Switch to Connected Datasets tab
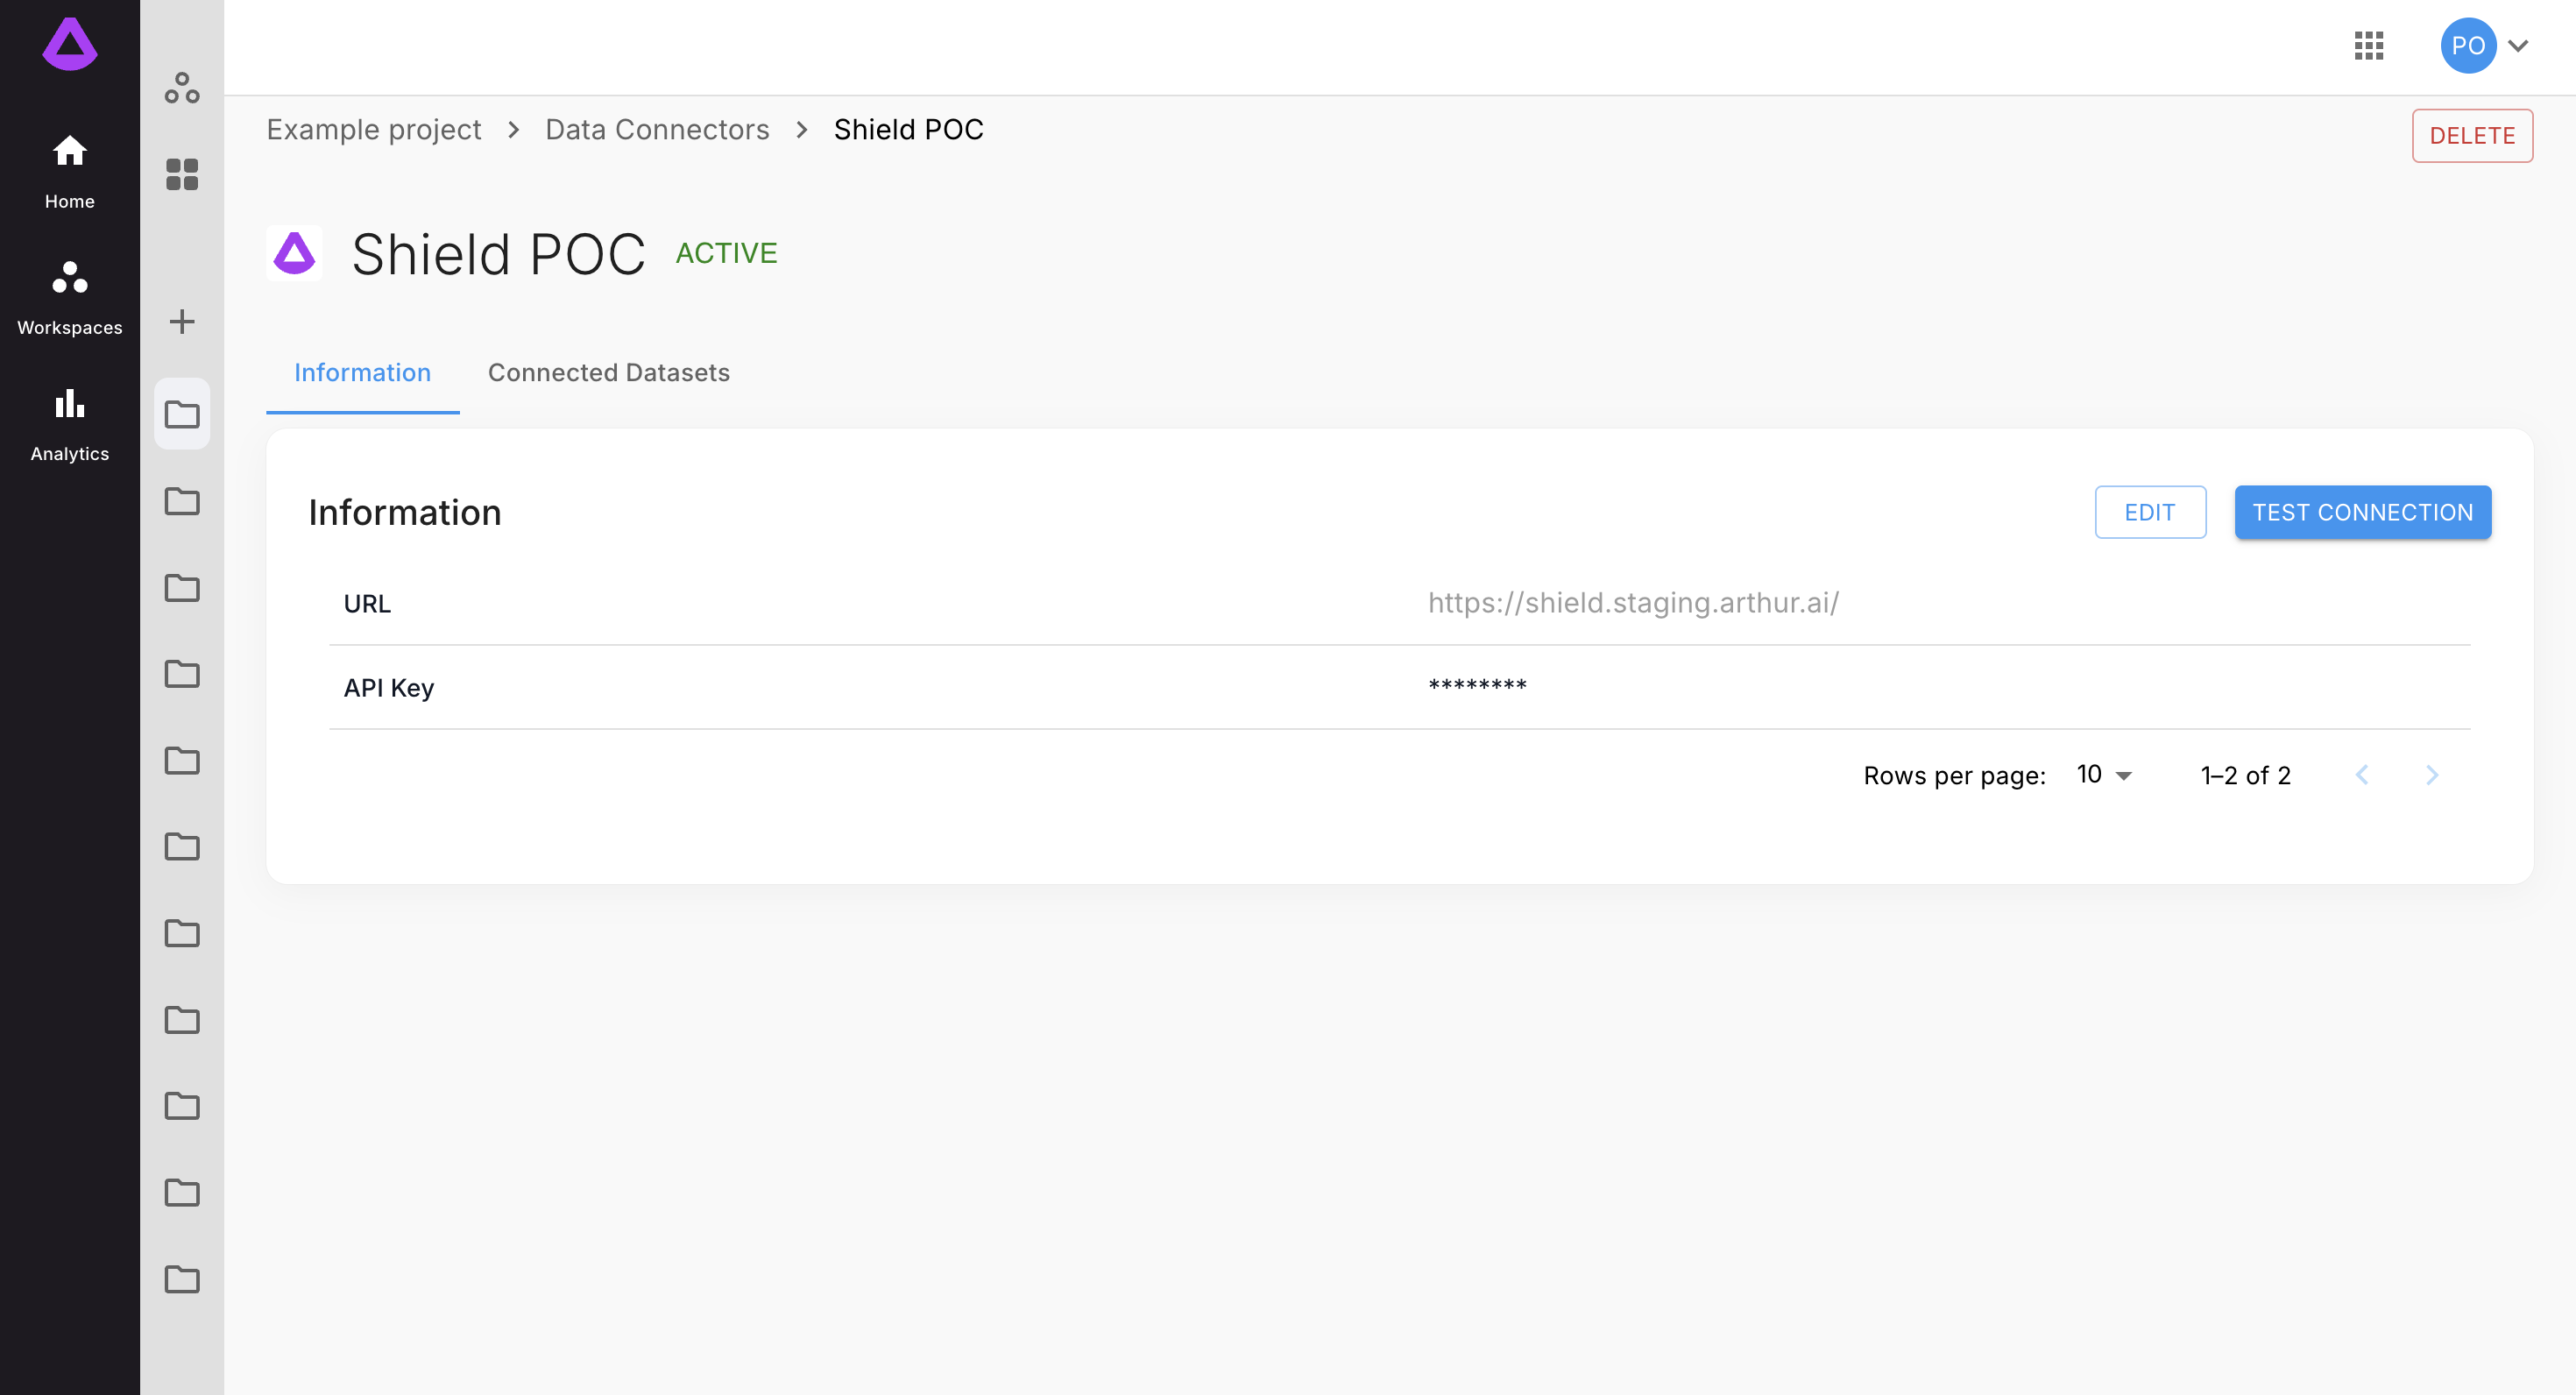 609,372
